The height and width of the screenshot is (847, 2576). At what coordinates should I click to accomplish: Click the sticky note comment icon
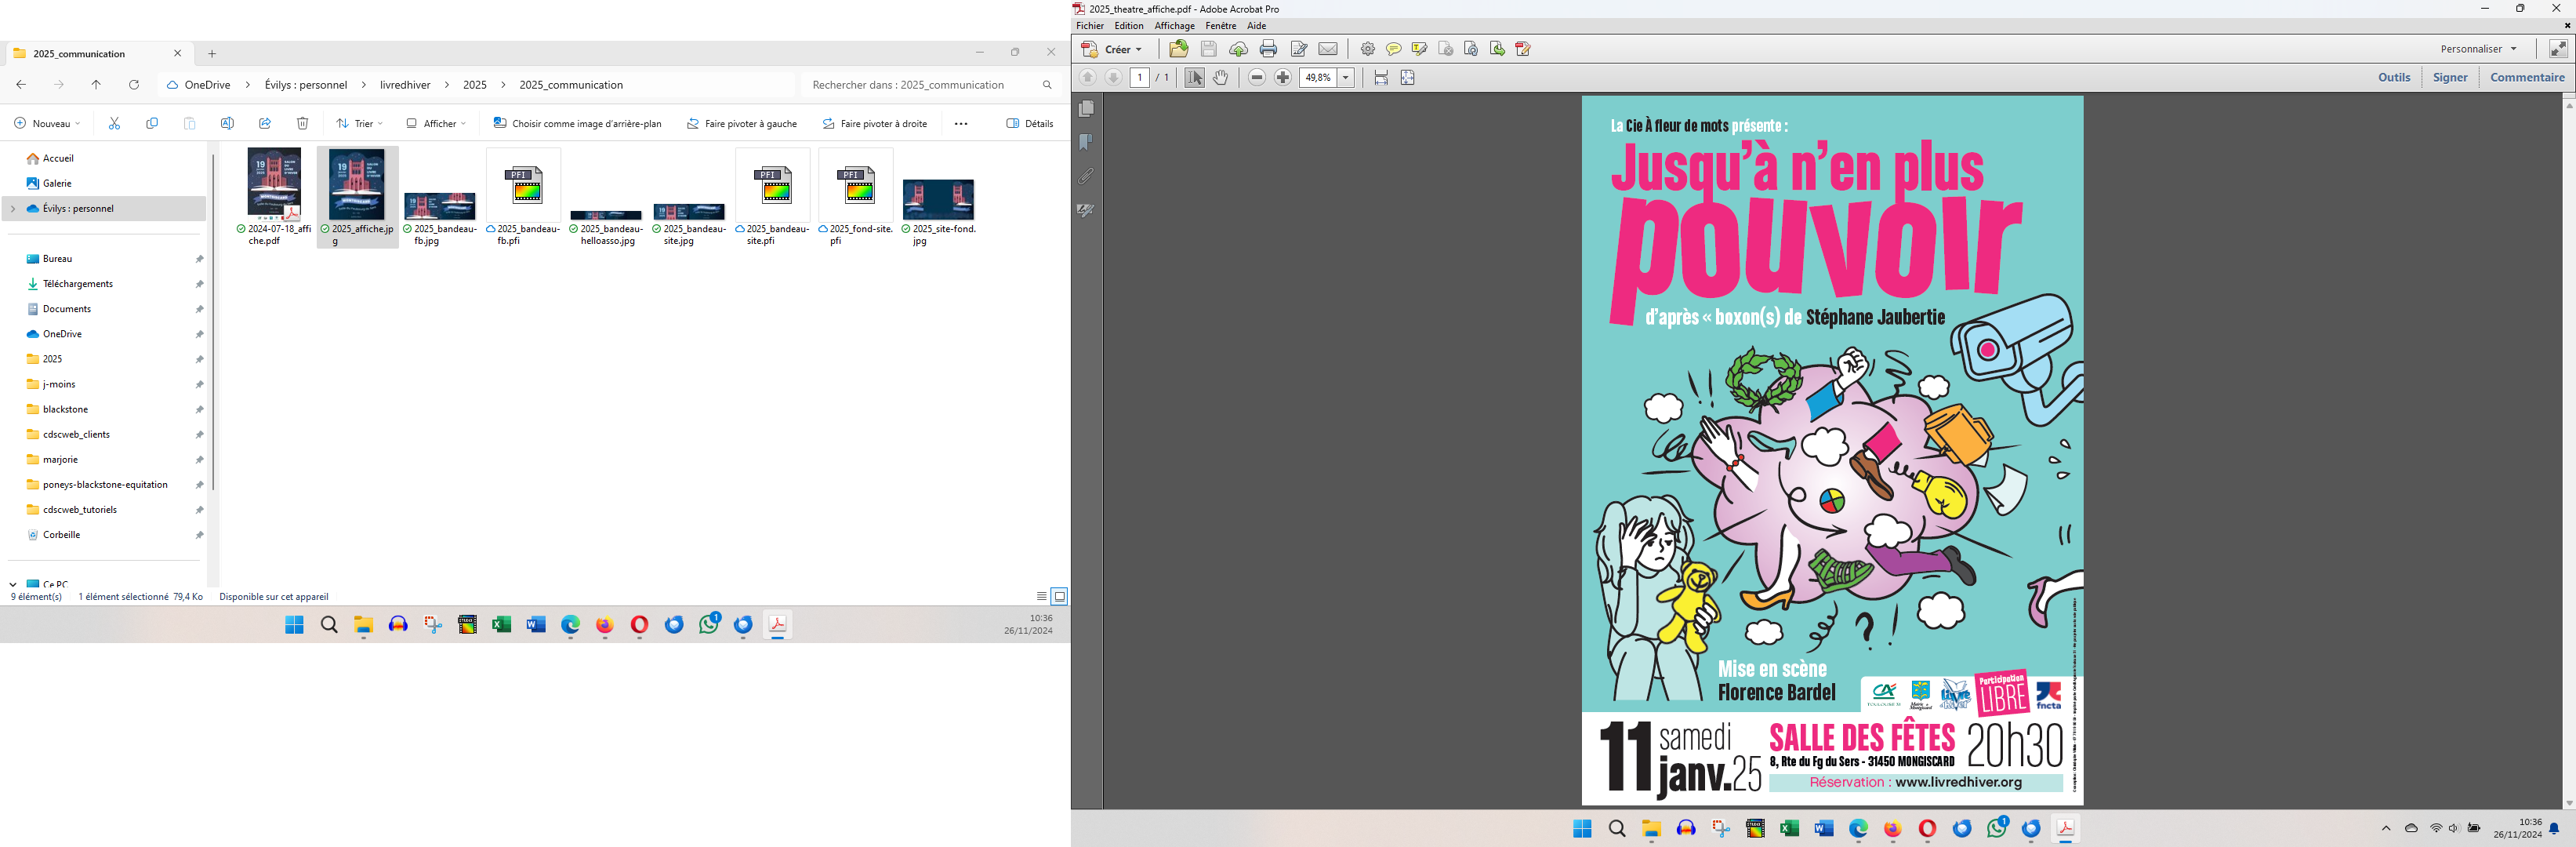click(x=1393, y=49)
